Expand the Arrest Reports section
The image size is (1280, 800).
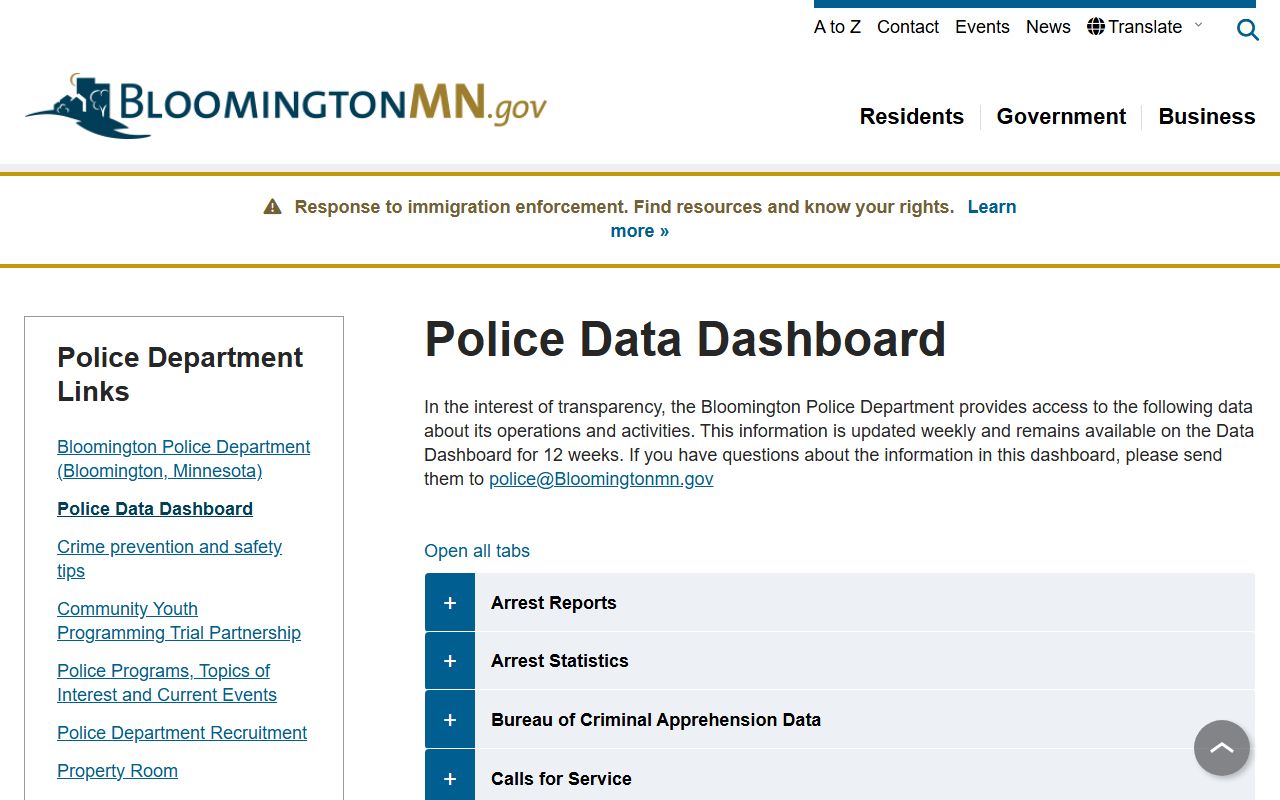point(840,603)
